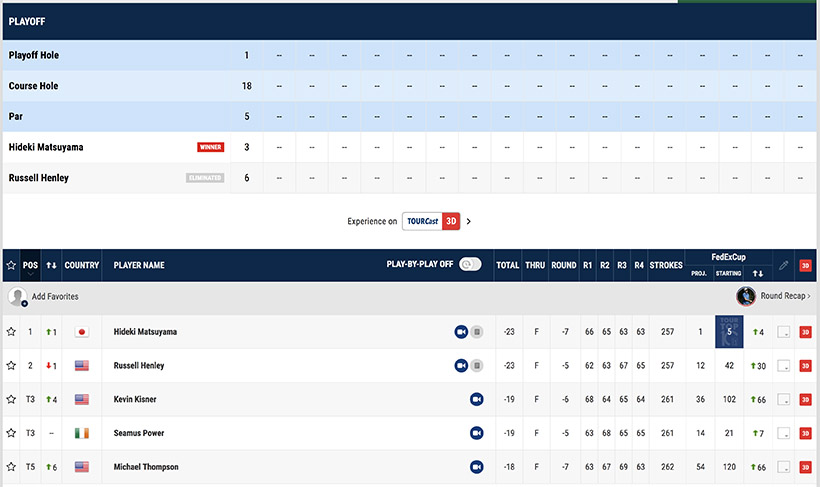Click the red 3D icon in table header

(x=805, y=265)
